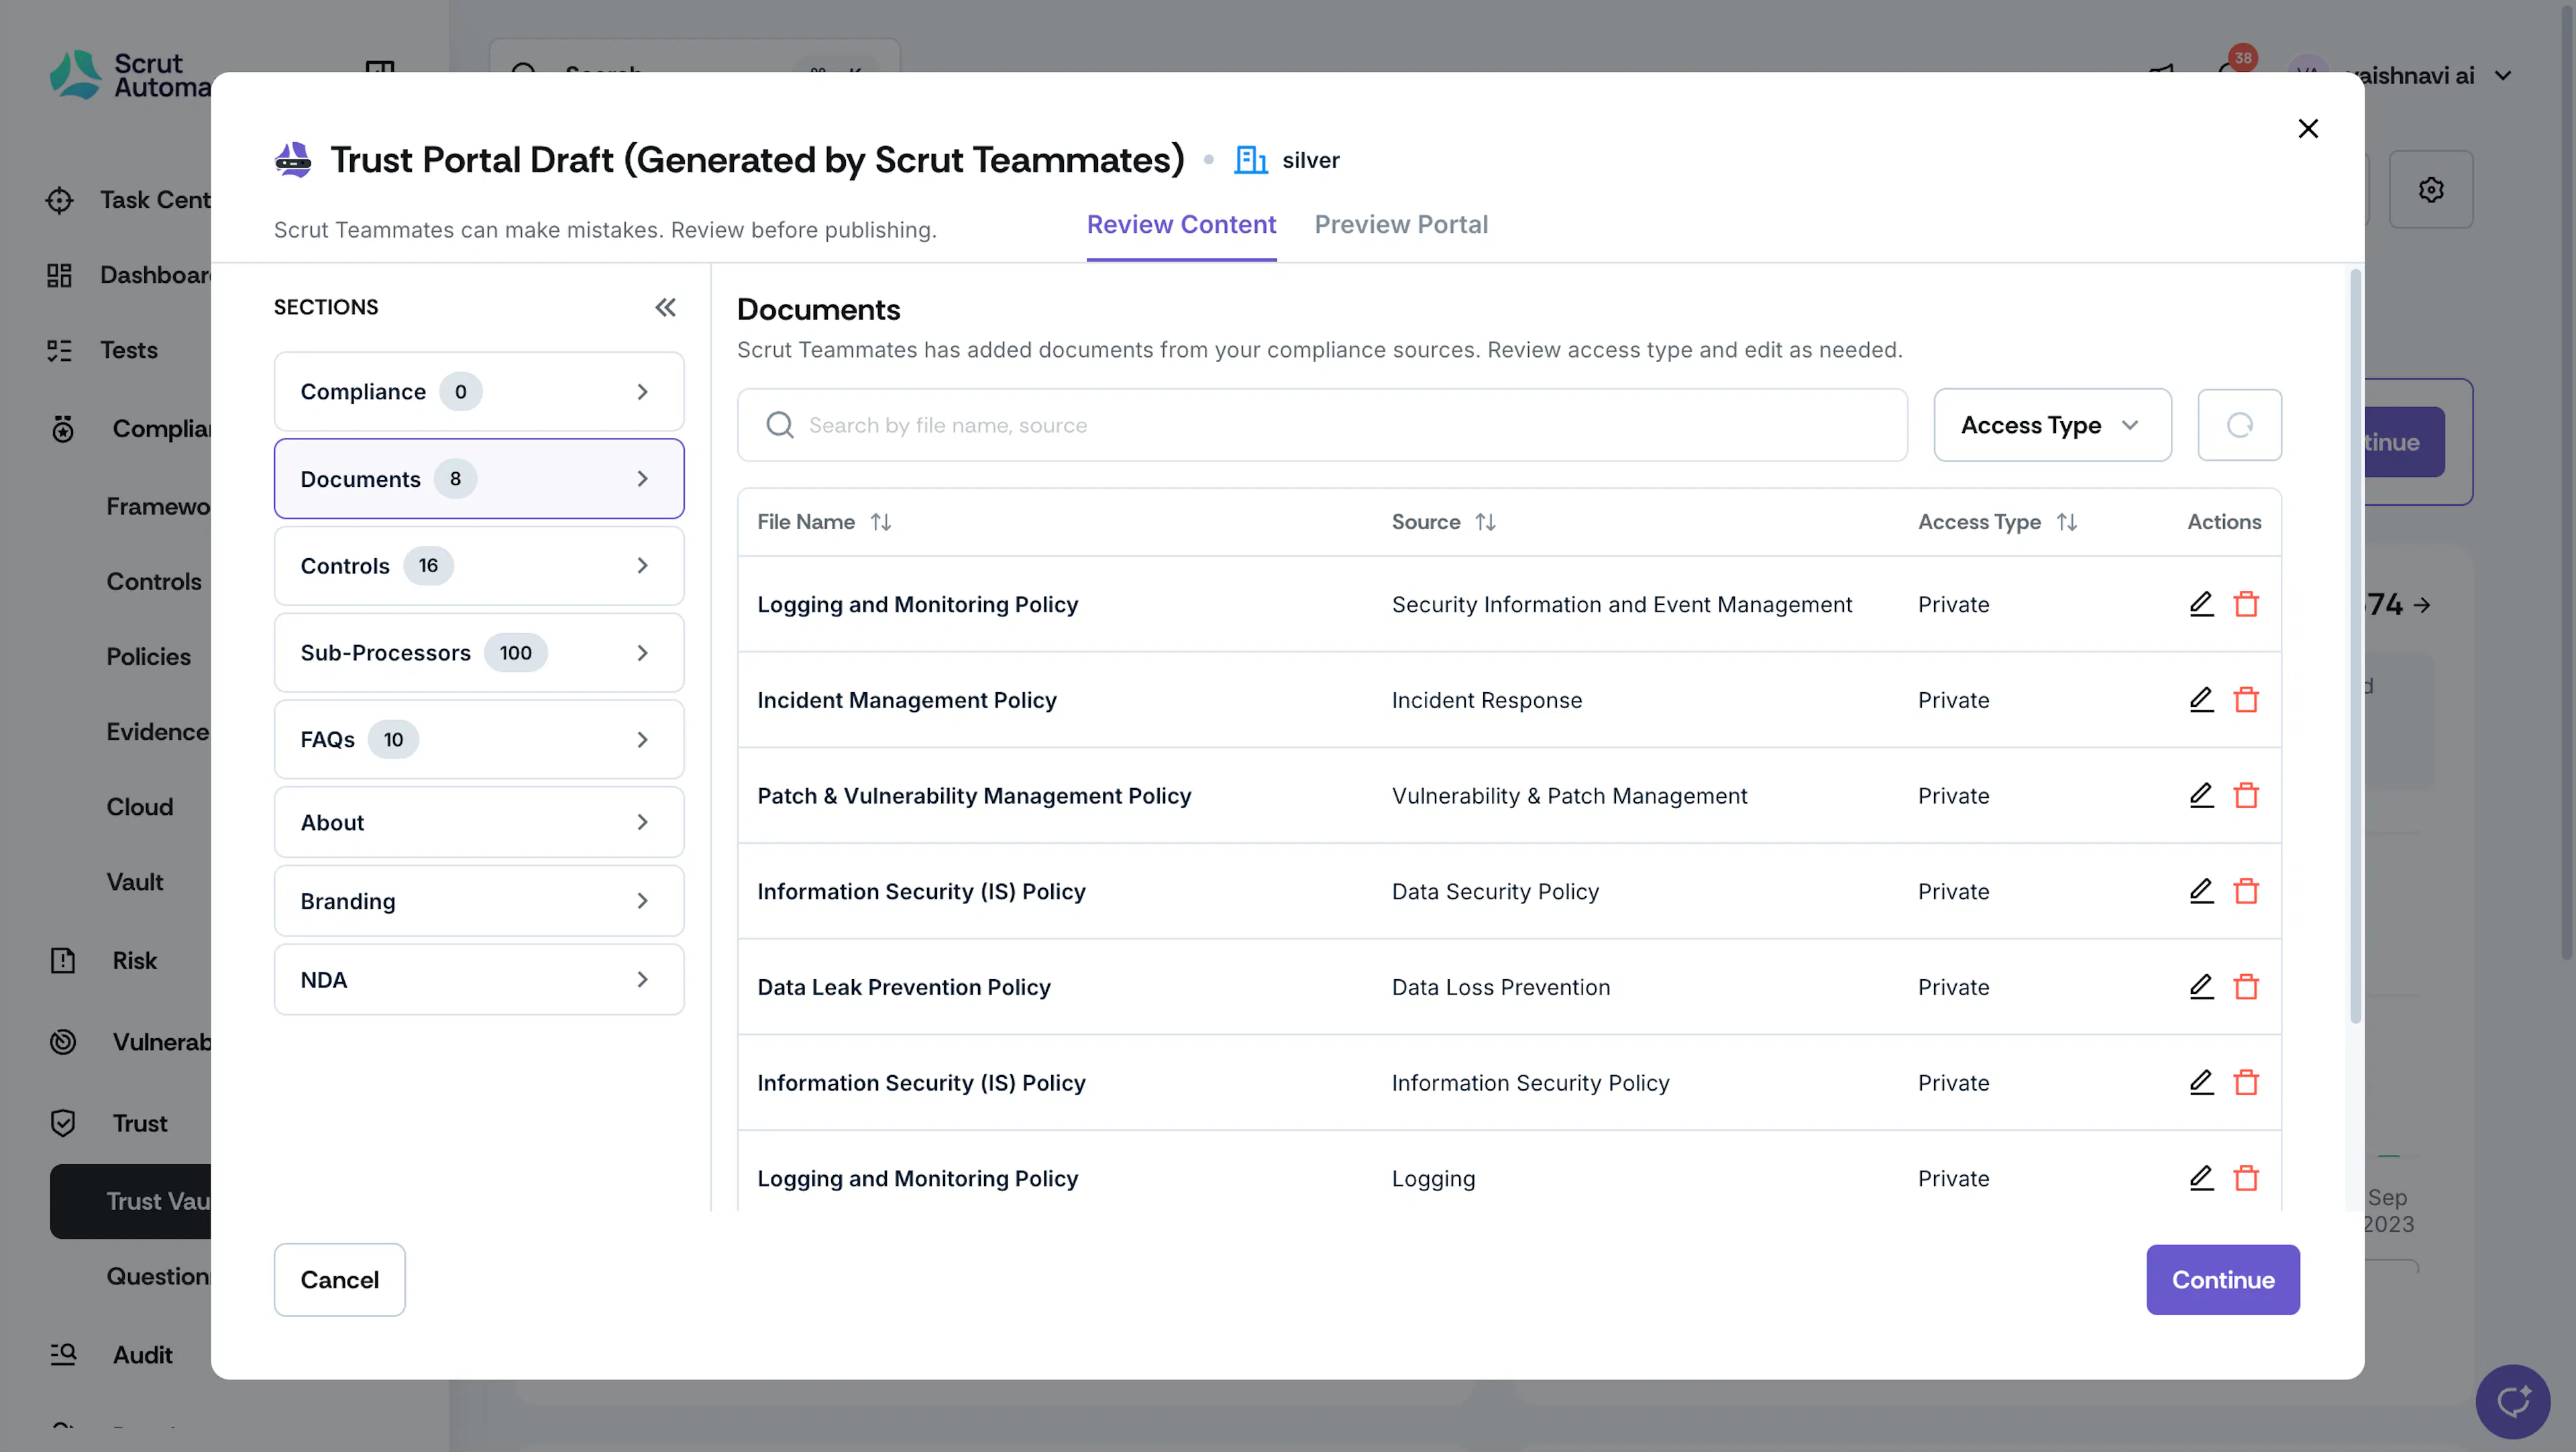
Task: Expand the FAQs section
Action: point(479,740)
